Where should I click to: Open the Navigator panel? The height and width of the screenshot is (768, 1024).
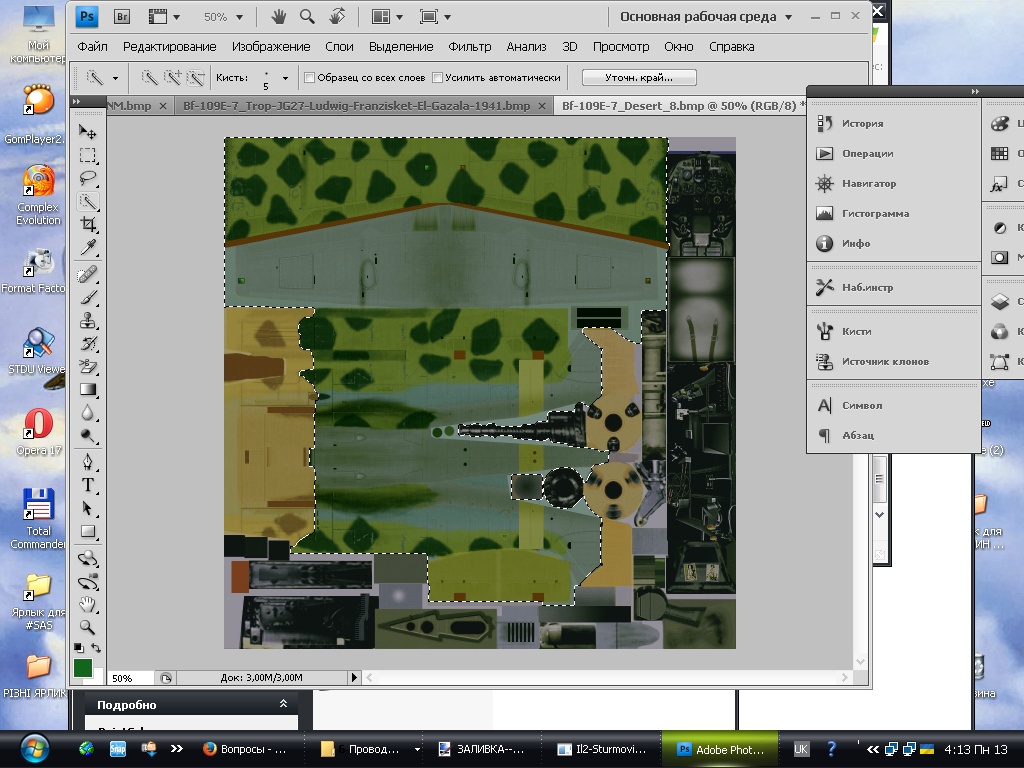point(867,184)
